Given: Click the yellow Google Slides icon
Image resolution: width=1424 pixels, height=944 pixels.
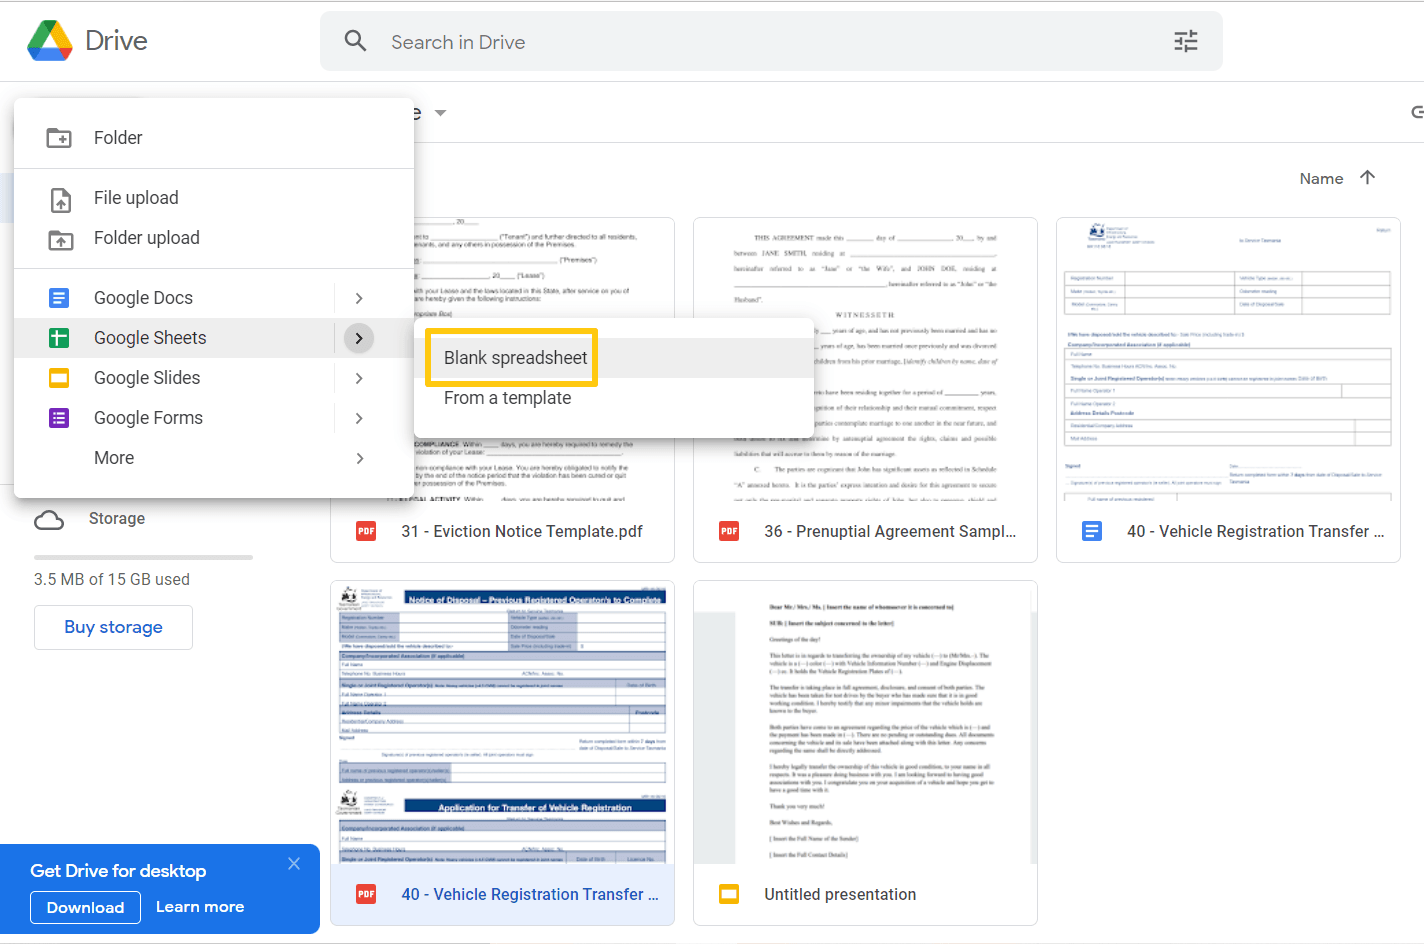Looking at the screenshot, I should pos(59,378).
